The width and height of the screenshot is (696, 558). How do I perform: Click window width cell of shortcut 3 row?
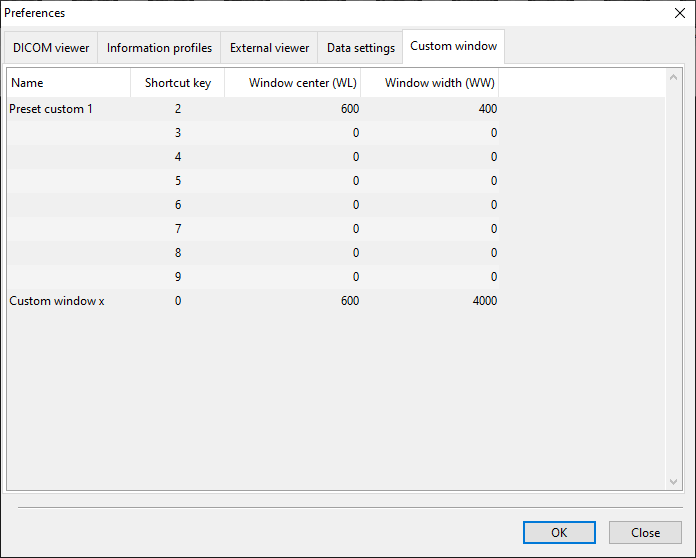point(430,133)
